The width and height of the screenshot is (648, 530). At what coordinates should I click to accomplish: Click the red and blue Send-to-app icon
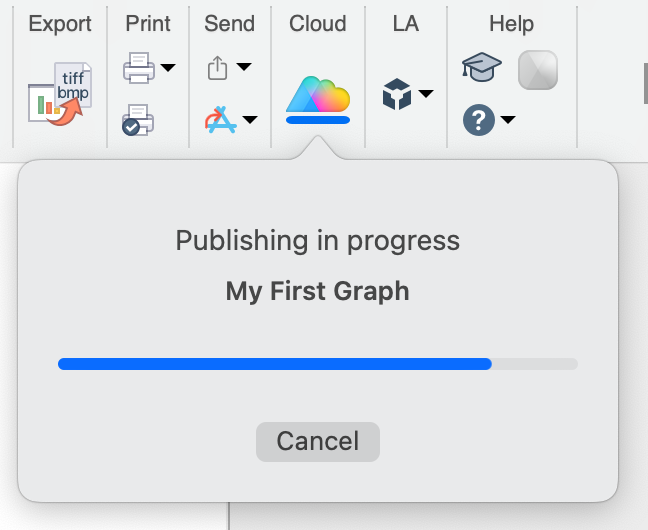[218, 121]
